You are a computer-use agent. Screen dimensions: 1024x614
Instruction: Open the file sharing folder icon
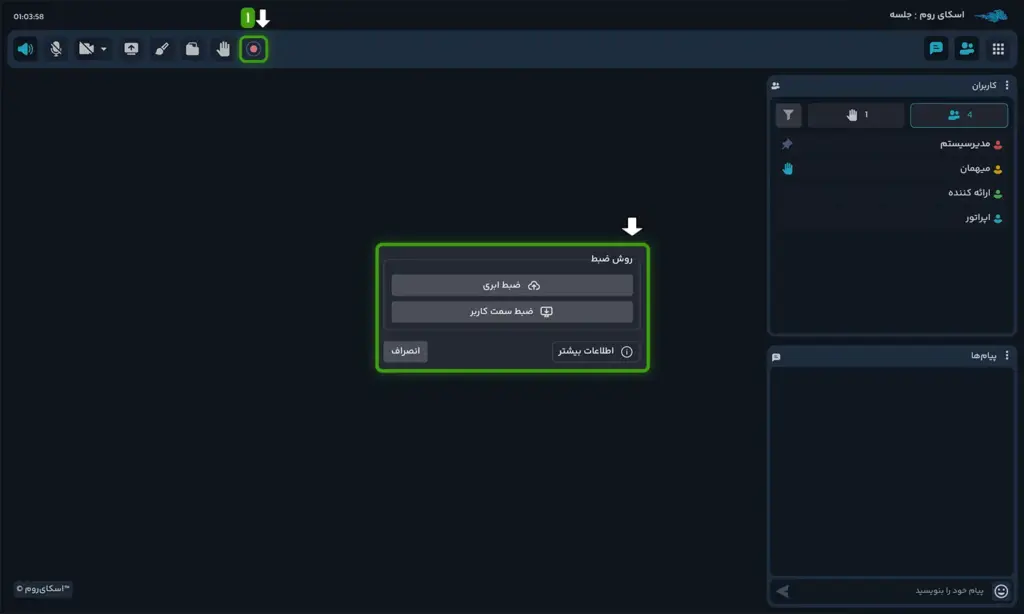192,49
